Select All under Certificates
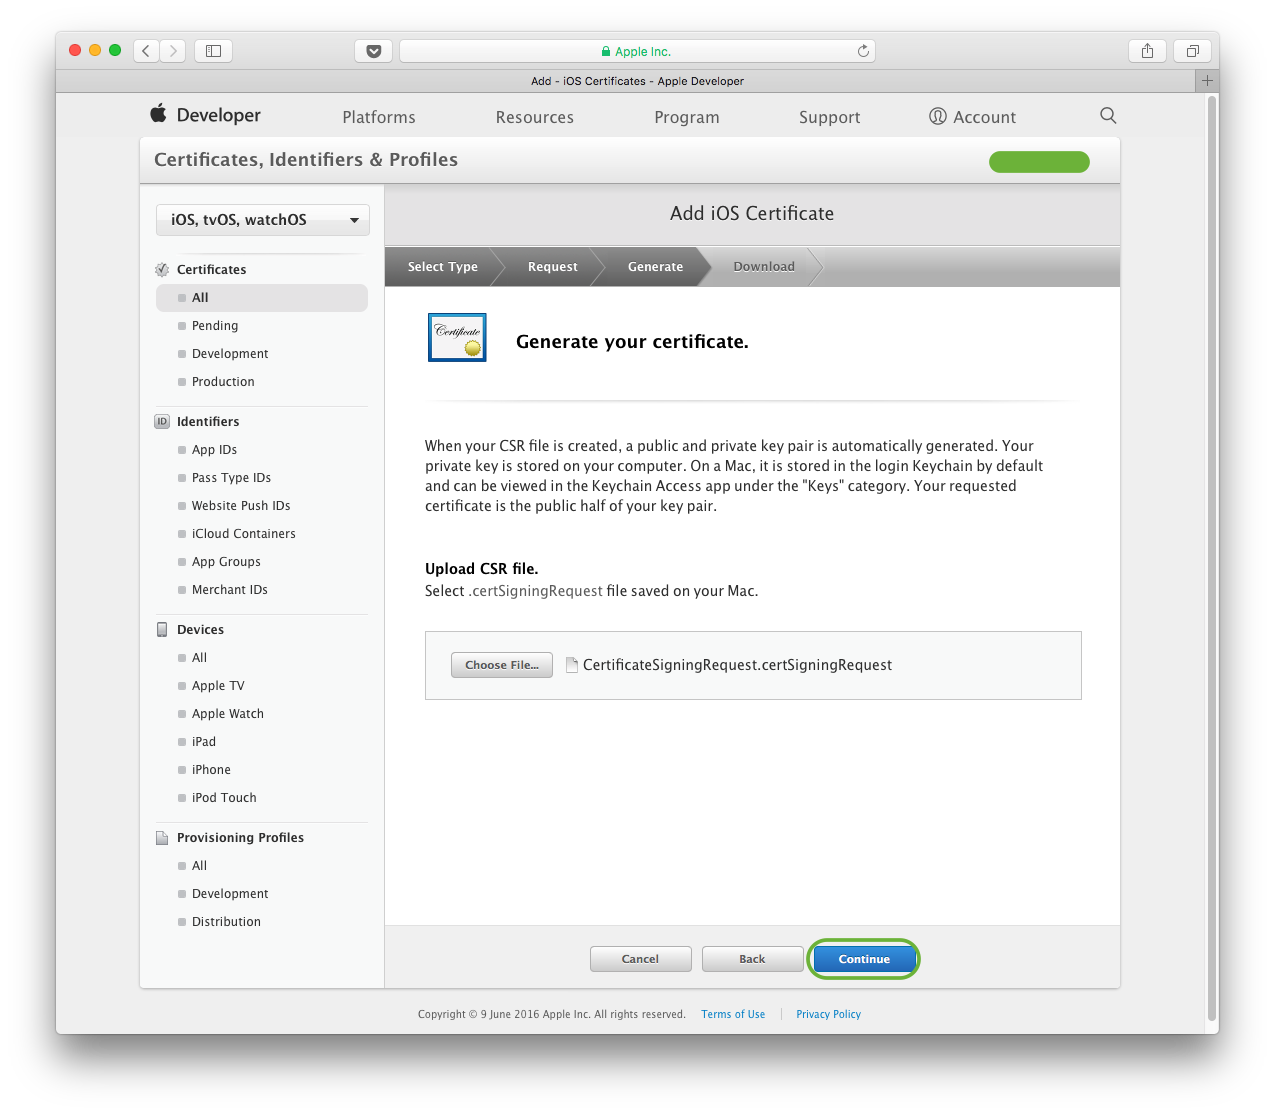This screenshot has height=1114, width=1275. point(262,298)
